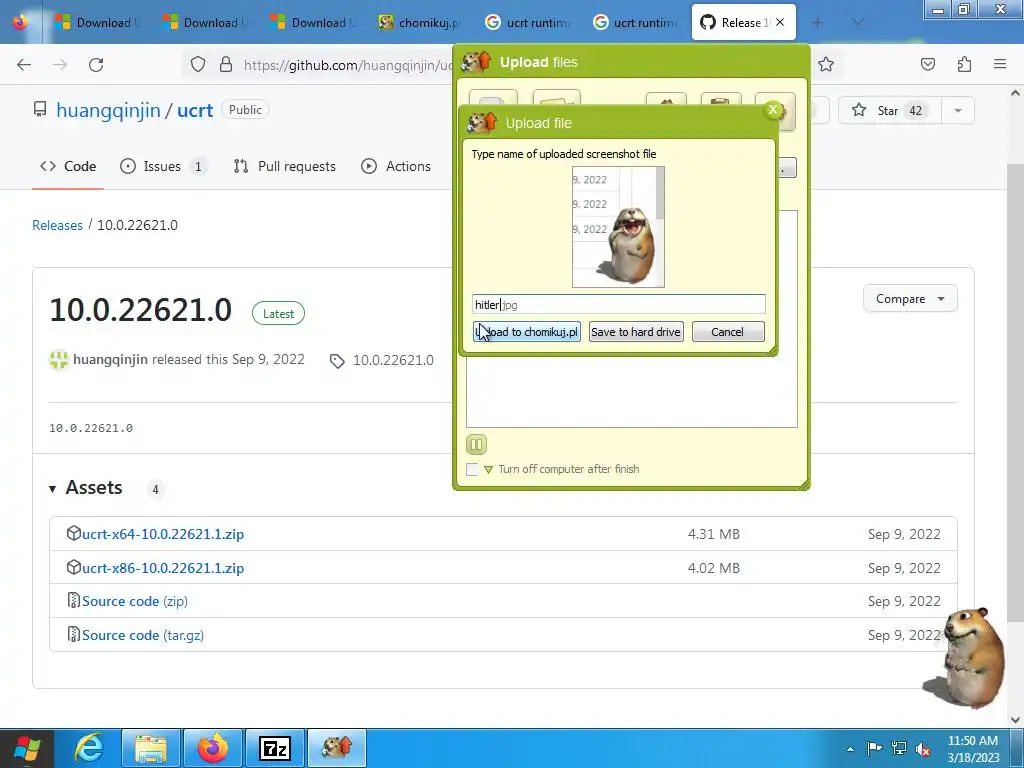Switch to second ucrt runtime Google tab
Viewport: 1024px width, 768px height.
coord(635,23)
